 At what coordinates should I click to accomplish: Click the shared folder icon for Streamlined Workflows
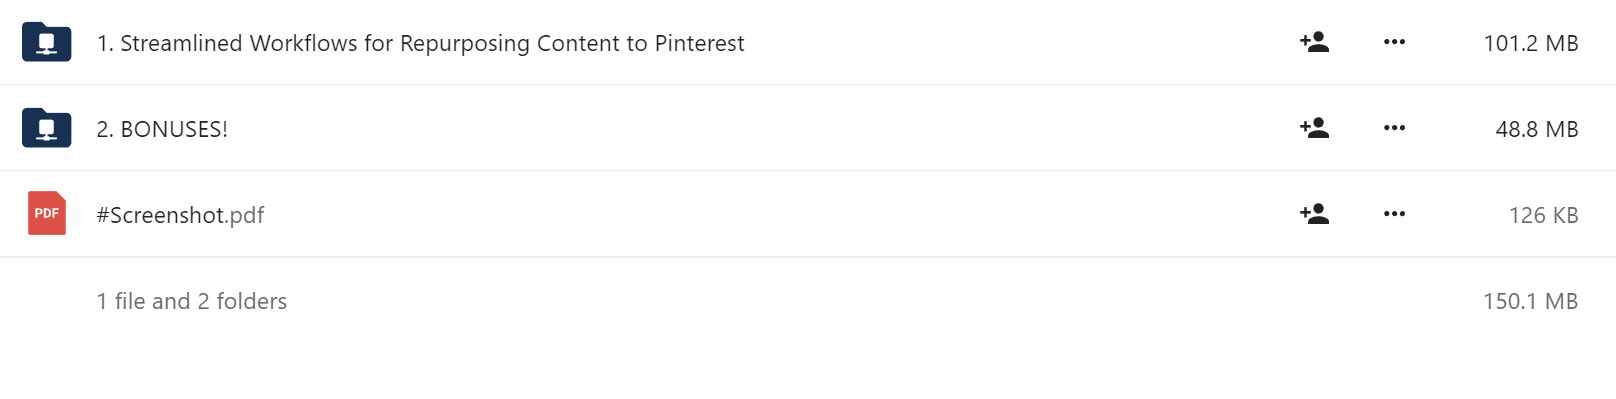47,42
